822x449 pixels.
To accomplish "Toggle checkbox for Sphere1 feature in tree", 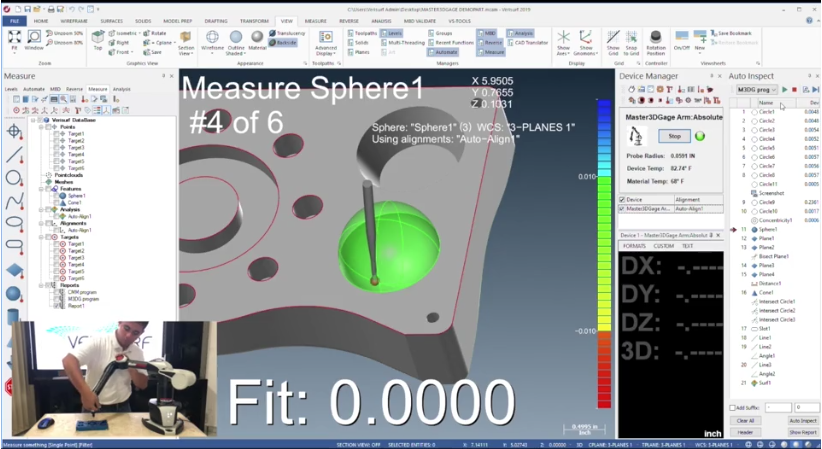I will tap(57, 195).
